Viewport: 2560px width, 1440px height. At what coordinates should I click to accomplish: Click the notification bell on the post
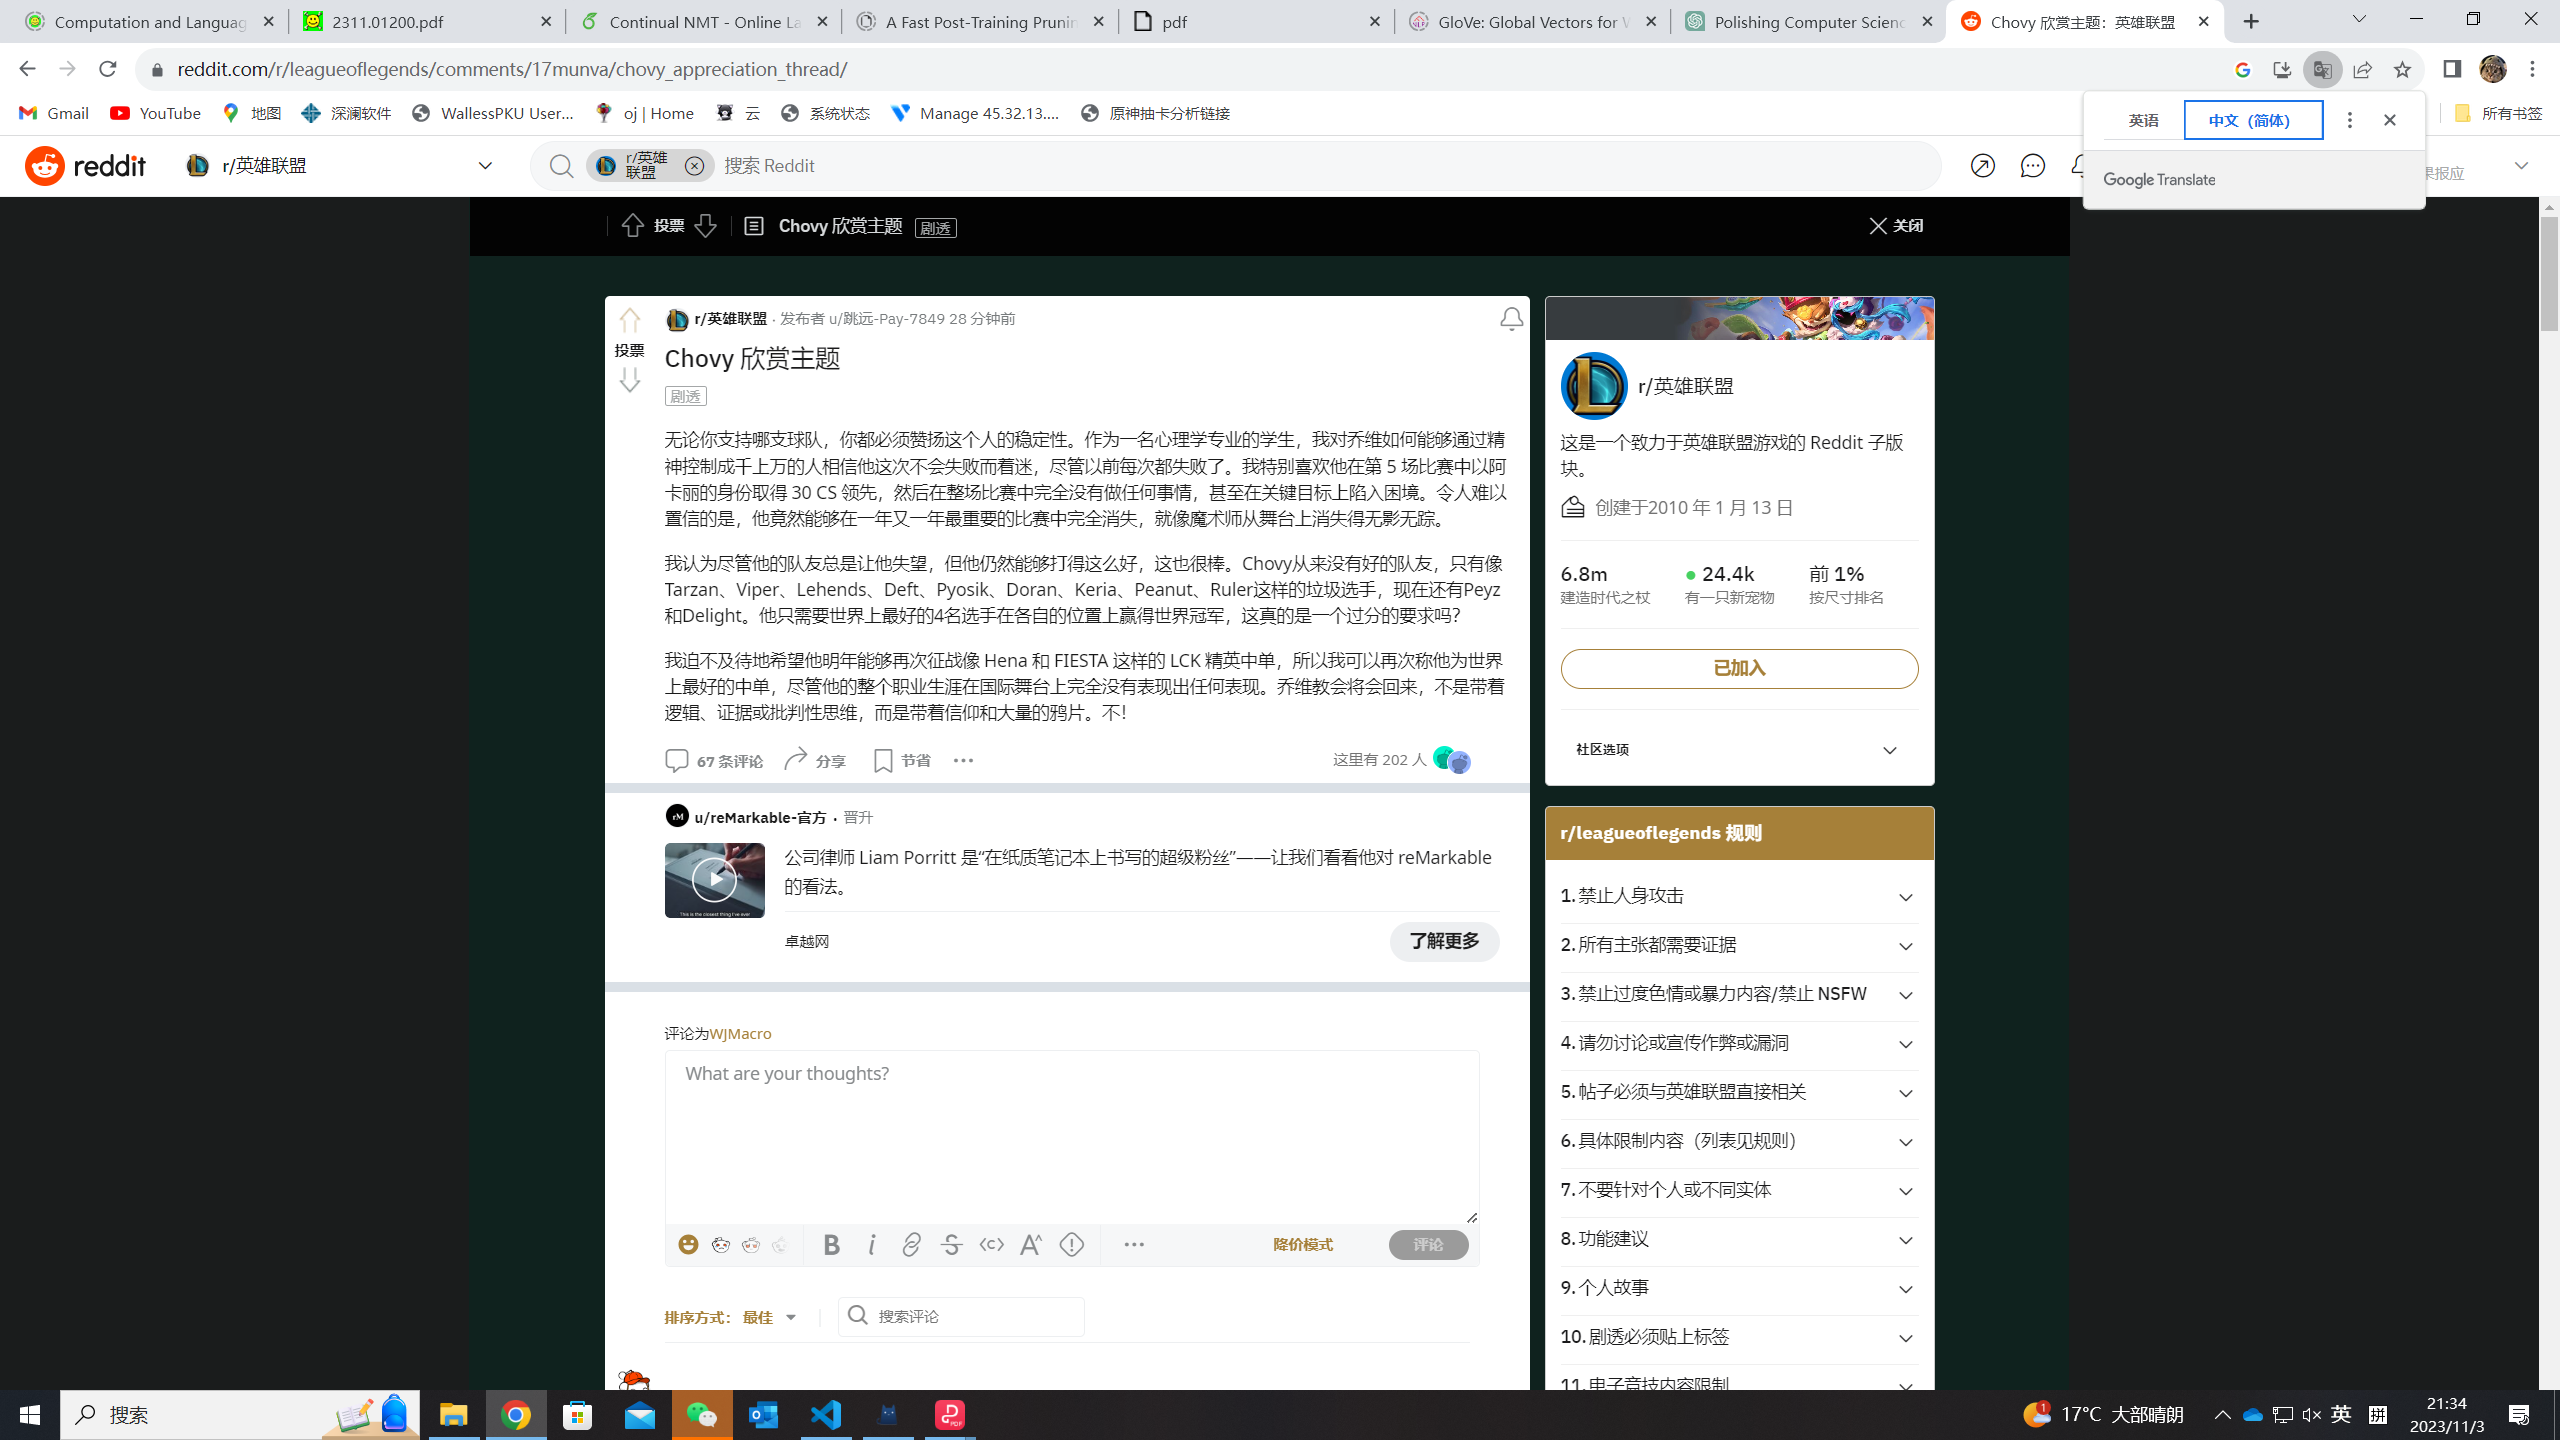(1511, 318)
